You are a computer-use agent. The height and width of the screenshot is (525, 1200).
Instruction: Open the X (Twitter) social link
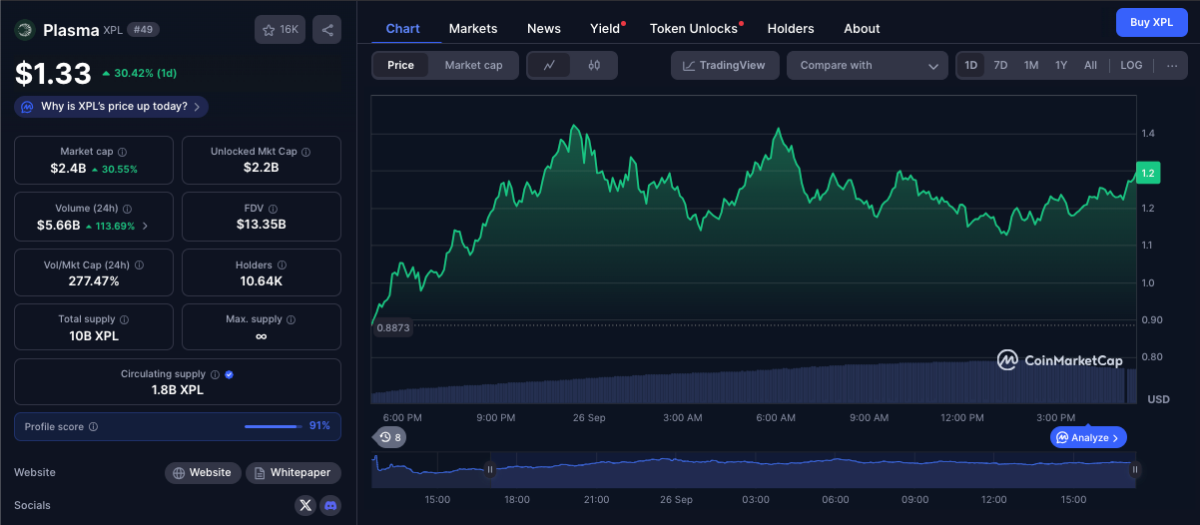306,505
